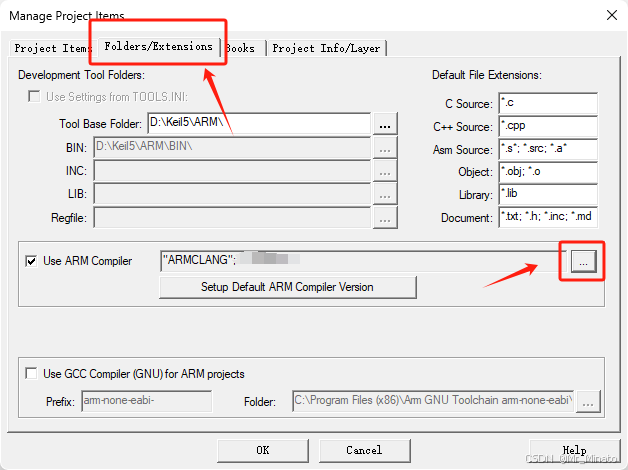Click the LIB folder field
Screen dimensions: 628x470
click(232, 195)
